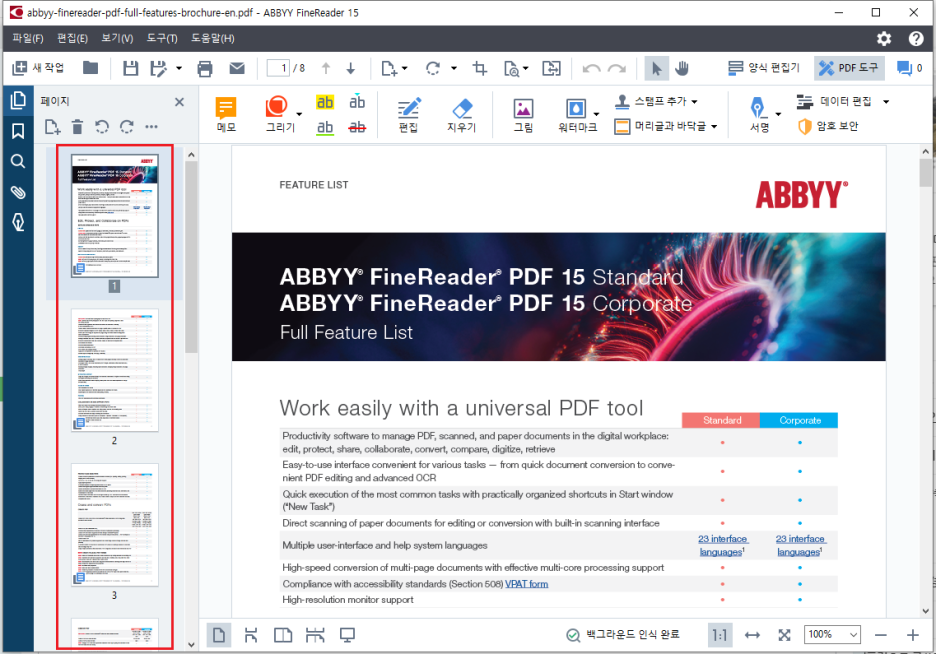Show the comments panel speech bubble icon
The image size is (936, 654).
click(905, 68)
